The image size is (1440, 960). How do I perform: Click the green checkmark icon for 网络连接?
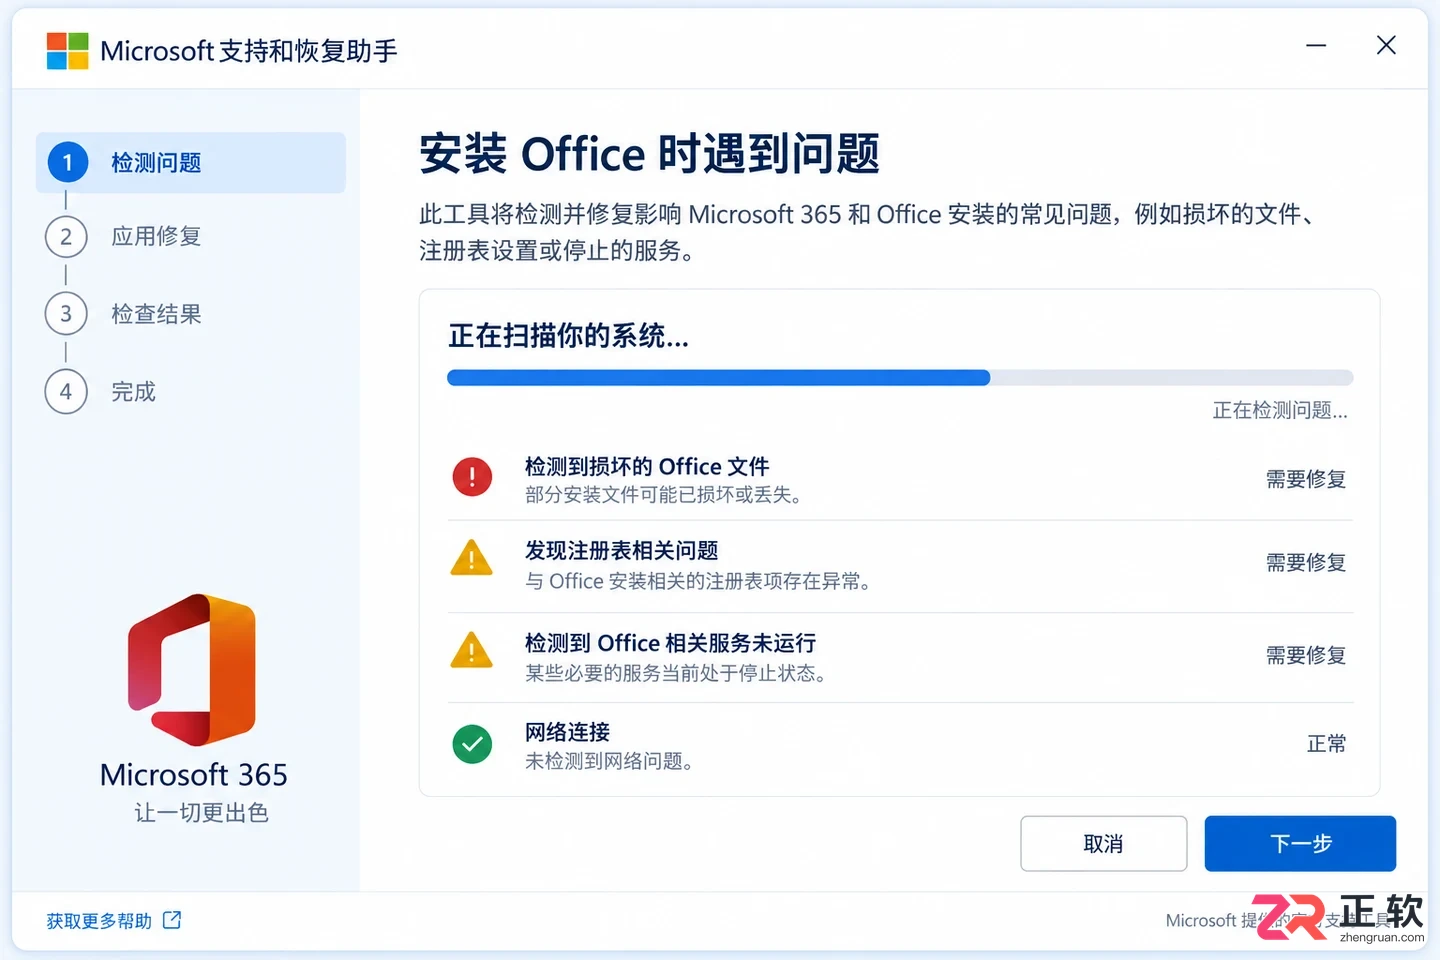[472, 744]
